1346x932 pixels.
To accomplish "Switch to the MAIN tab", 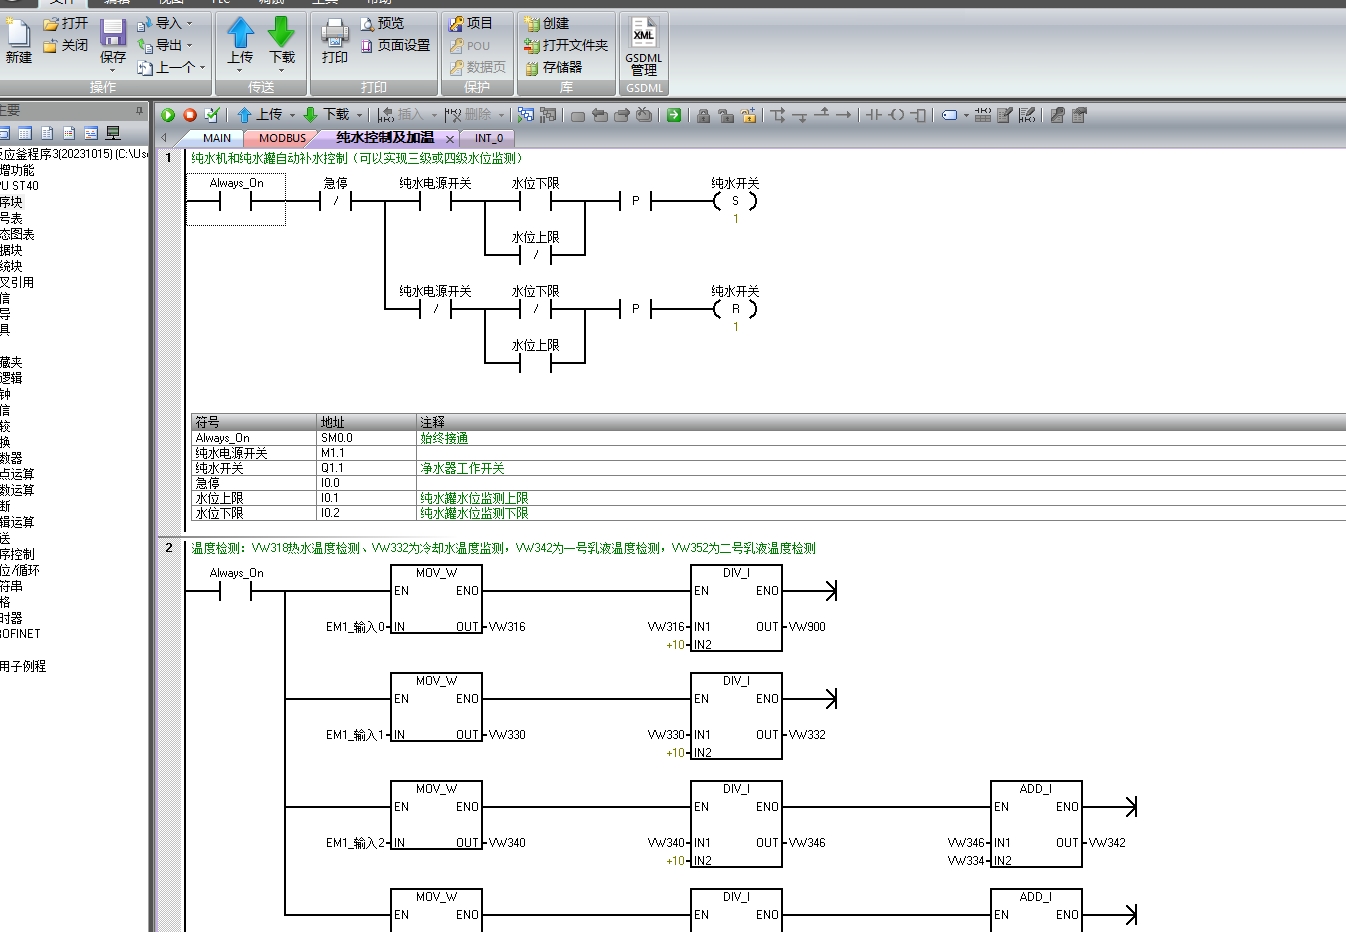I will 217,138.
